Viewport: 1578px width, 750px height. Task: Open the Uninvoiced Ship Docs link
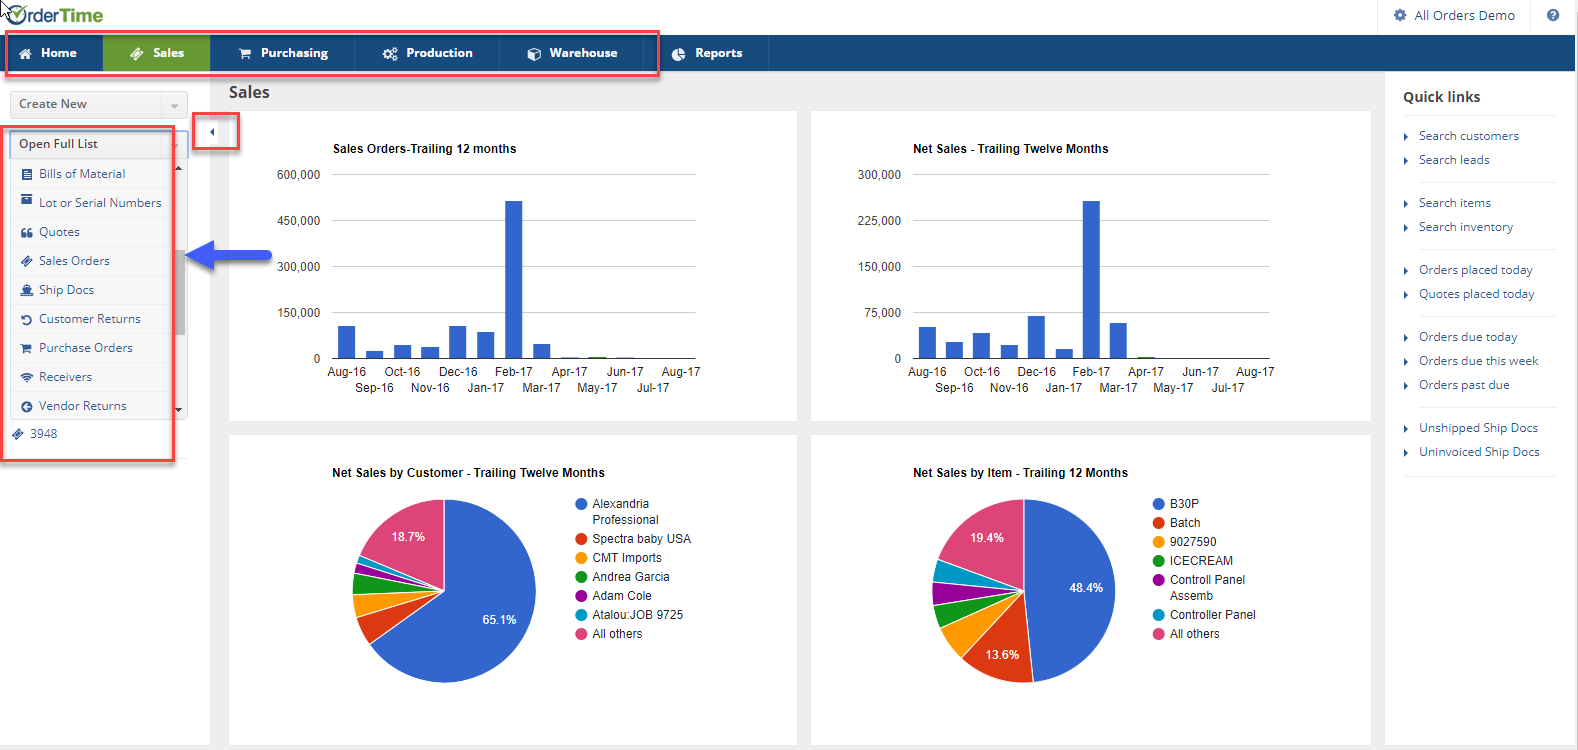pos(1479,452)
